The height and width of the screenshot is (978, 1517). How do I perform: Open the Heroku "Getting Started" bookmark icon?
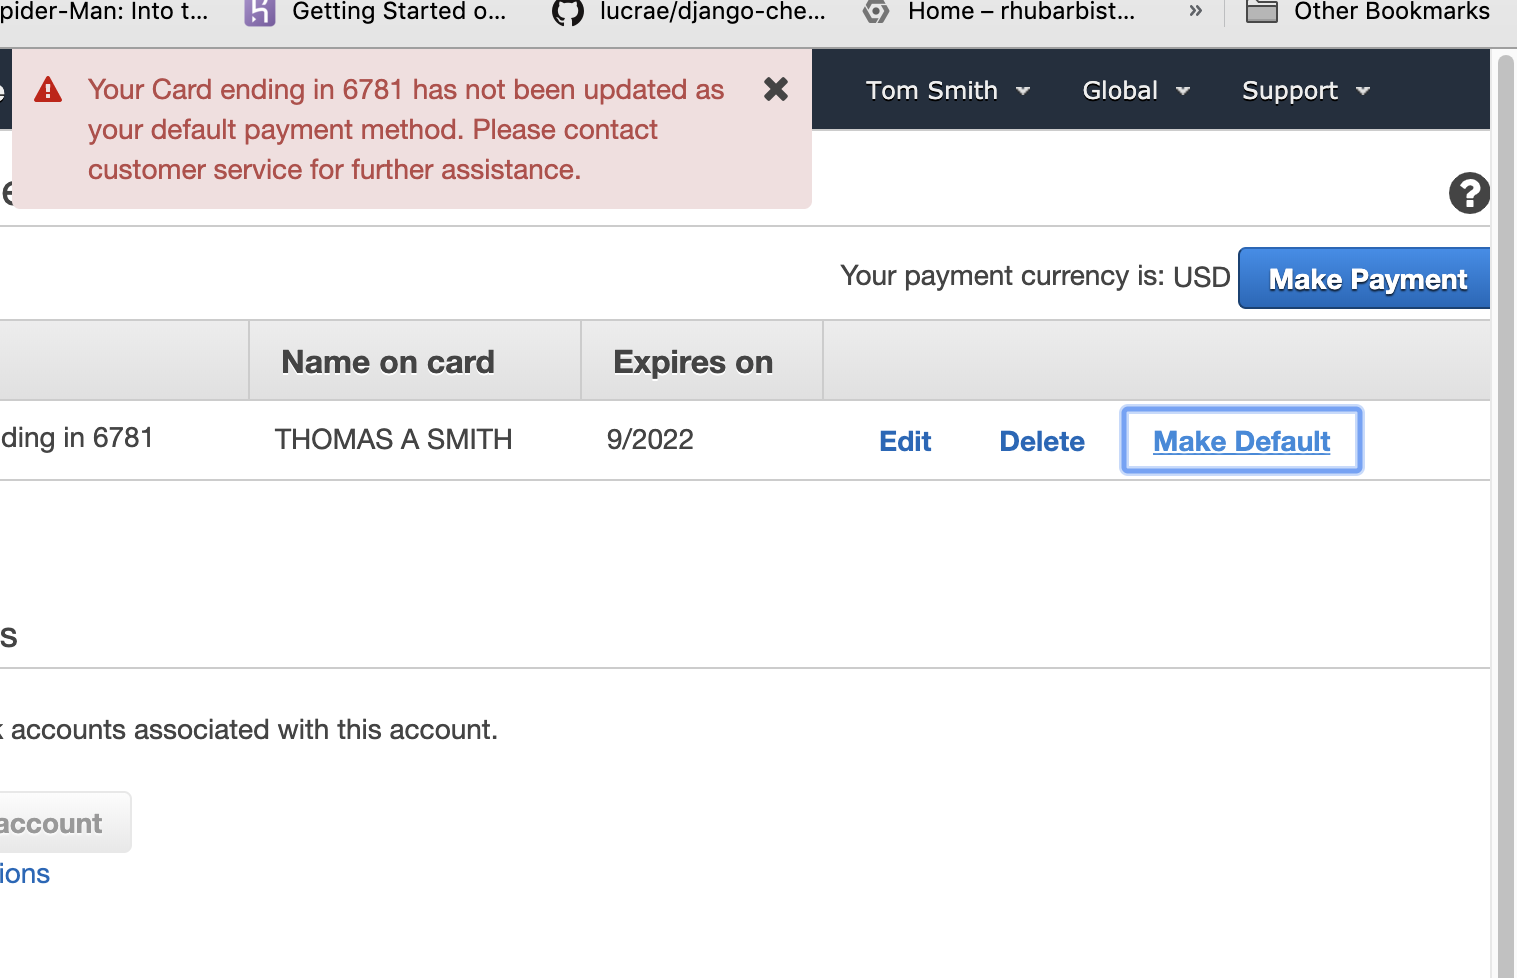[x=260, y=12]
